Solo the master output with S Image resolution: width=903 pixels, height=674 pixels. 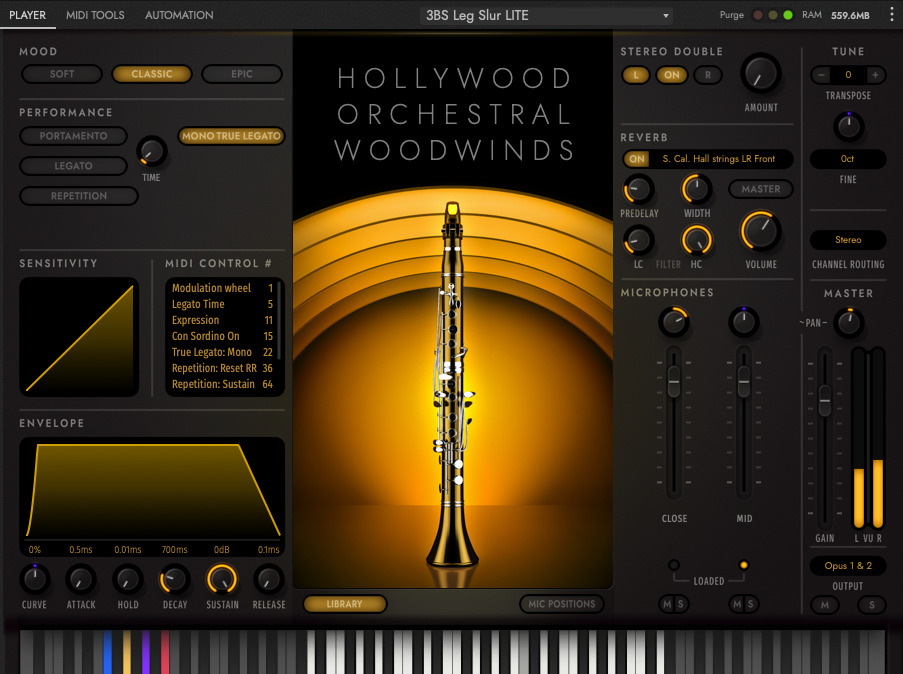point(871,604)
